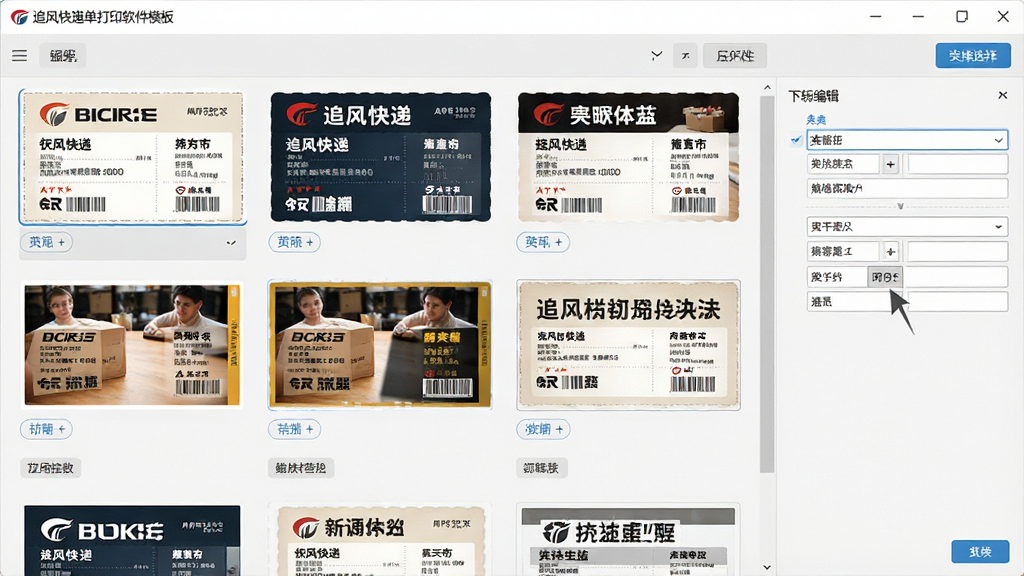Click the gray toolbar button left of the blue button
1024x576 pixels.
tap(735, 56)
